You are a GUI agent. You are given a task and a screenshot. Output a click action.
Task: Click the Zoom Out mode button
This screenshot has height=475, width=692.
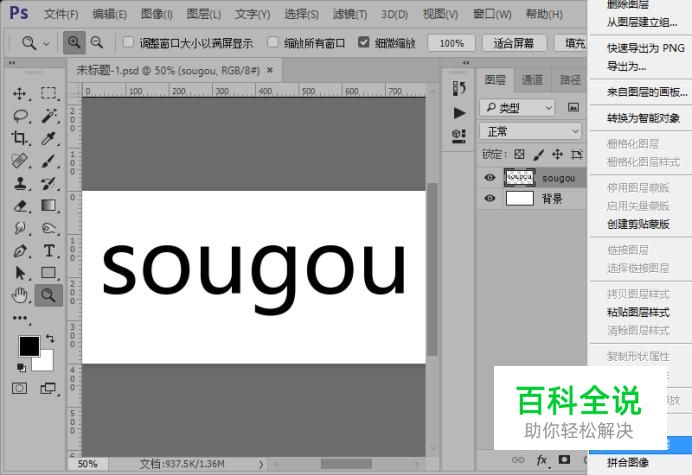[97, 43]
